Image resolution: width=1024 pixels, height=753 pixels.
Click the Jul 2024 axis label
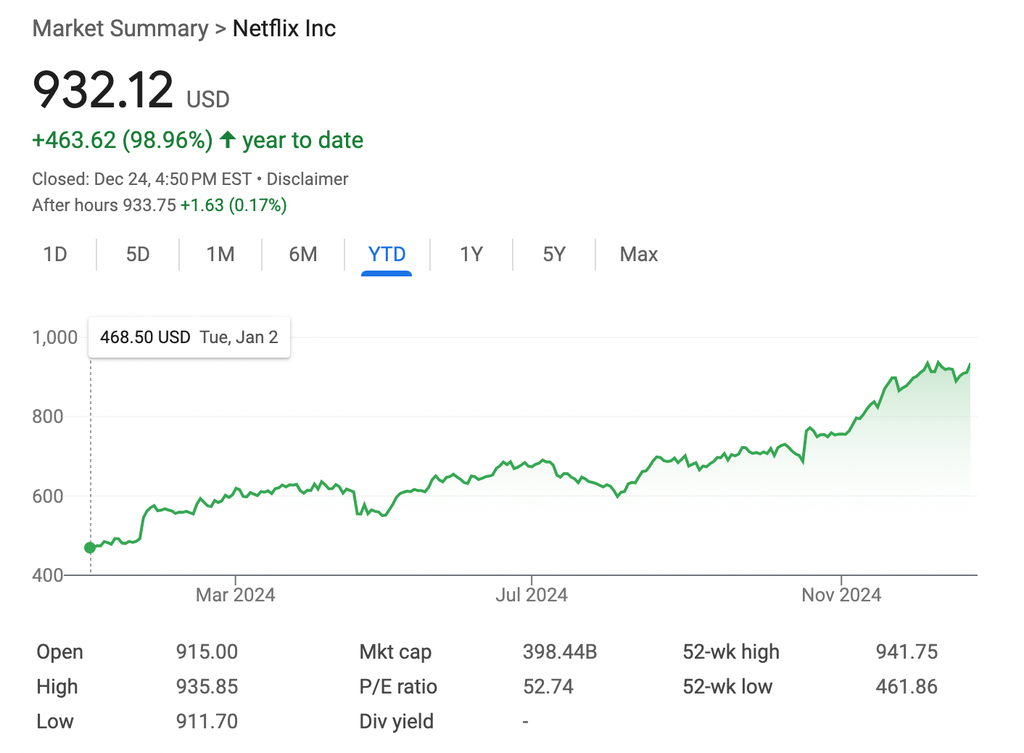tap(531, 595)
